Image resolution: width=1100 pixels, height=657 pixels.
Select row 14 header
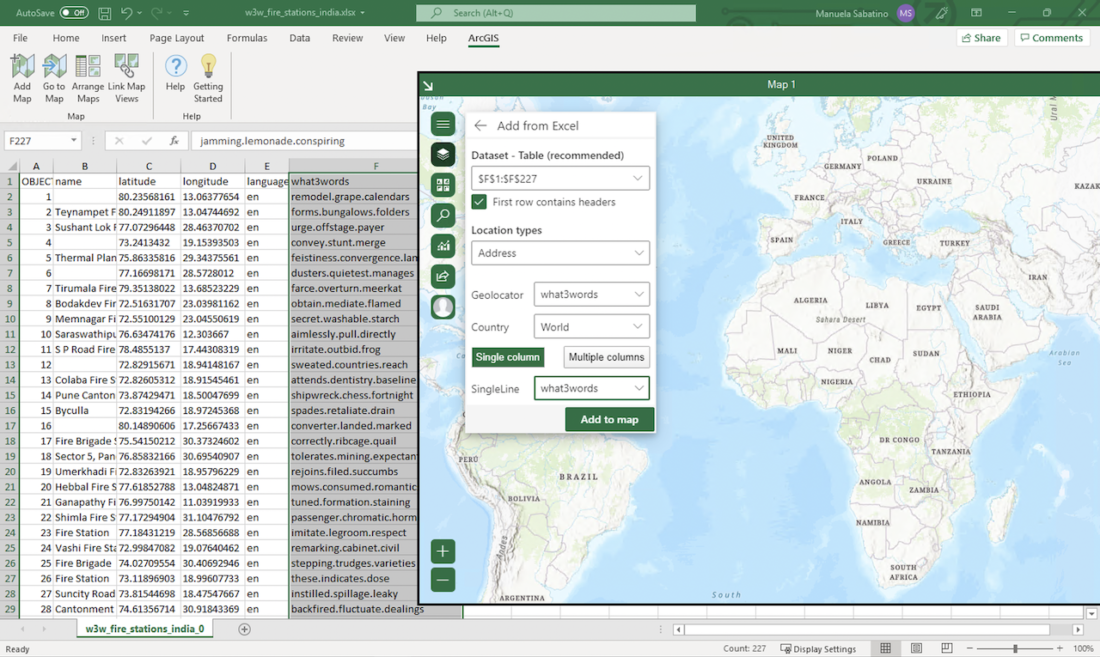coord(10,380)
